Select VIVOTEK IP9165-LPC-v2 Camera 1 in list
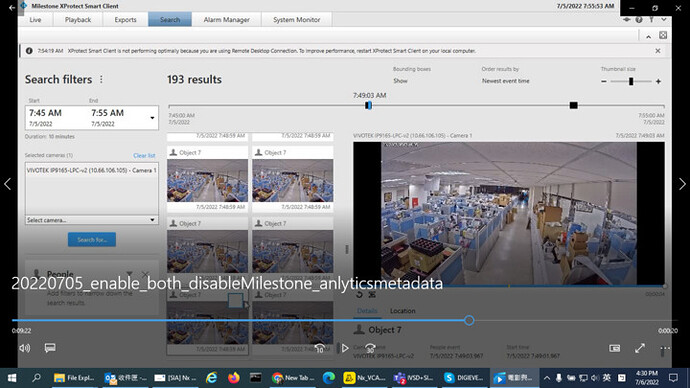This screenshot has height=388, width=690. coord(92,170)
